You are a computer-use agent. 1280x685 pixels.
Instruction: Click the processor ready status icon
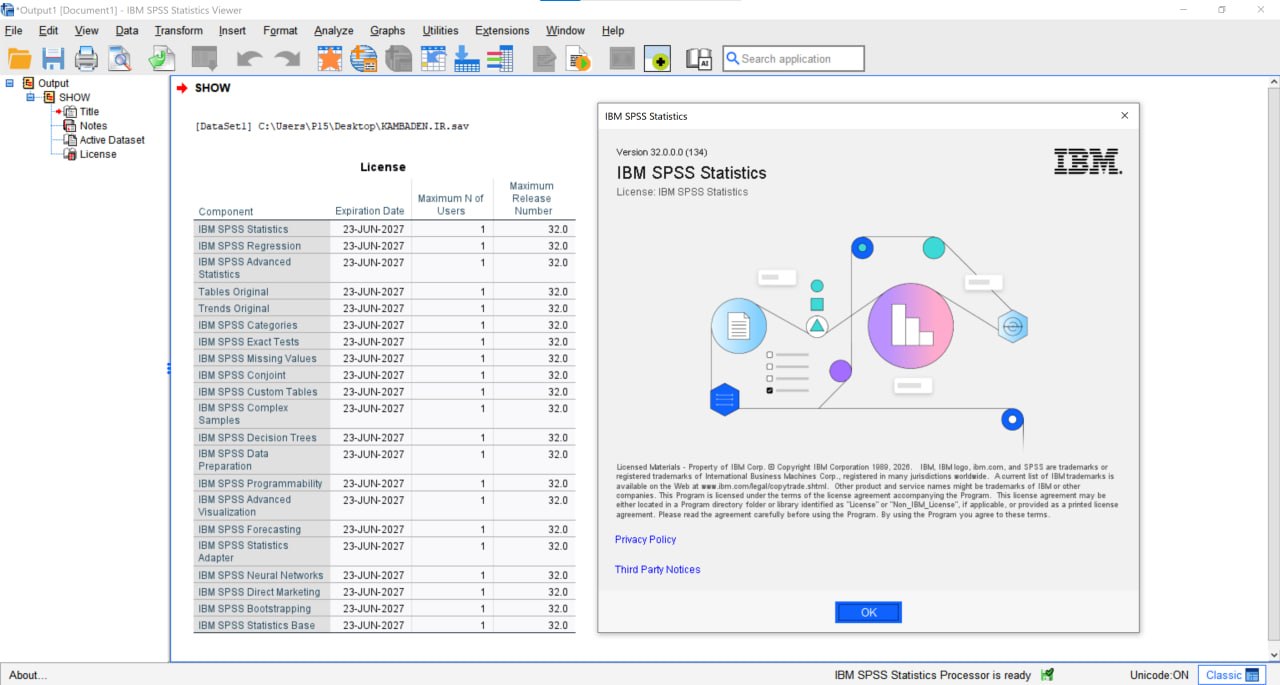(x=1047, y=675)
